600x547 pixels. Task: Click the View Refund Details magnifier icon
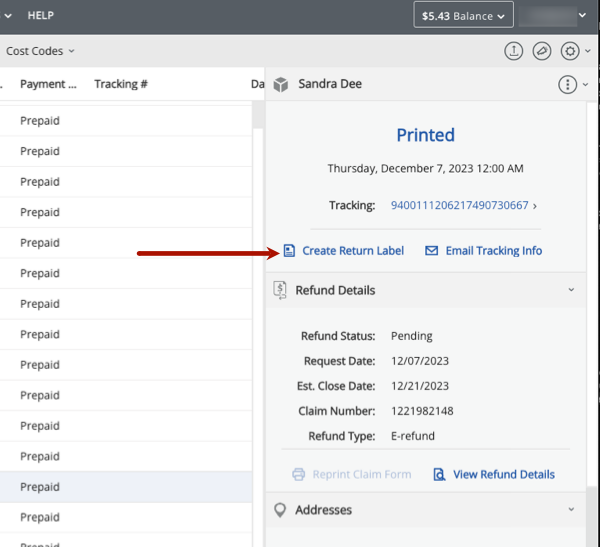point(439,475)
